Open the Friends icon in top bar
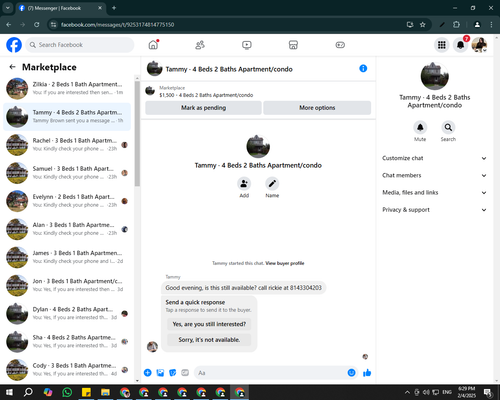500x400 pixels. [200, 45]
